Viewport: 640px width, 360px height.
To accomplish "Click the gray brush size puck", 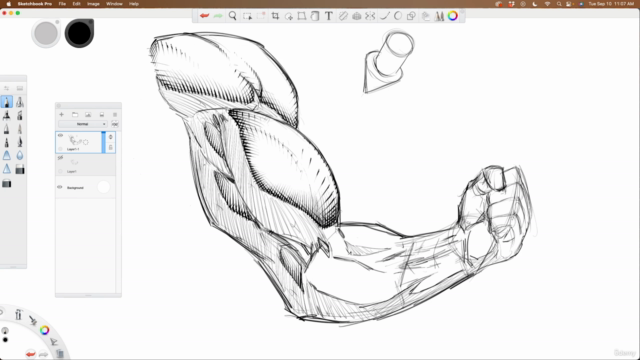I will click(x=46, y=33).
